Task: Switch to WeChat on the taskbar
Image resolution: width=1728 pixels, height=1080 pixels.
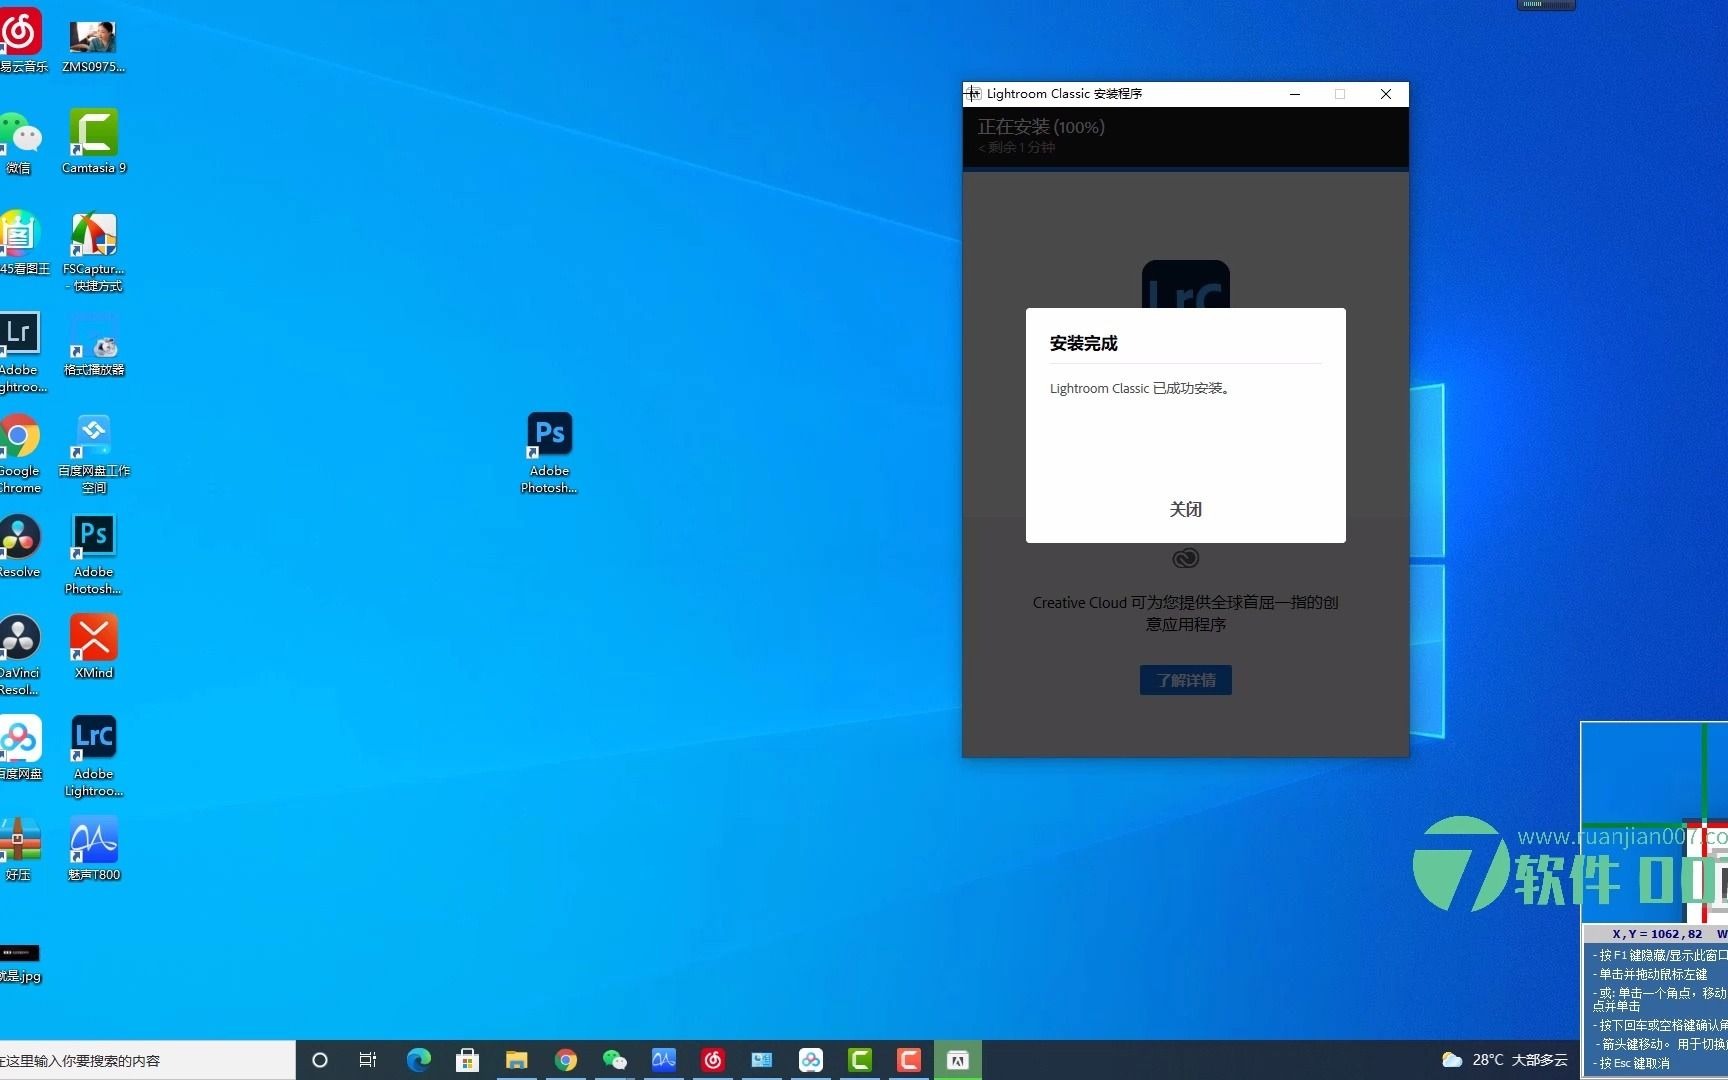Action: tap(614, 1060)
